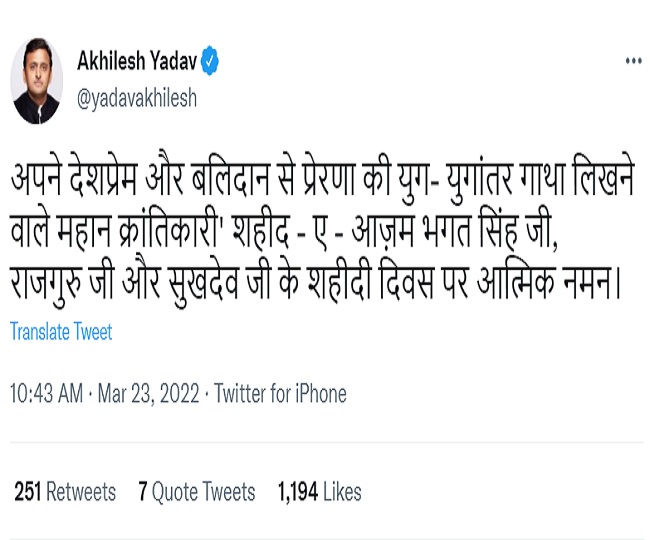Open the three-dot more options menu
The image size is (650, 540).
tap(632, 61)
